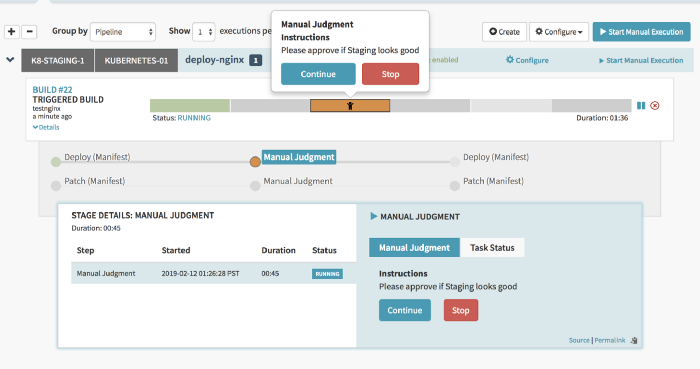This screenshot has width=700, height=369.
Task: Click the red Stop button in stage details
Action: pyautogui.click(x=461, y=310)
